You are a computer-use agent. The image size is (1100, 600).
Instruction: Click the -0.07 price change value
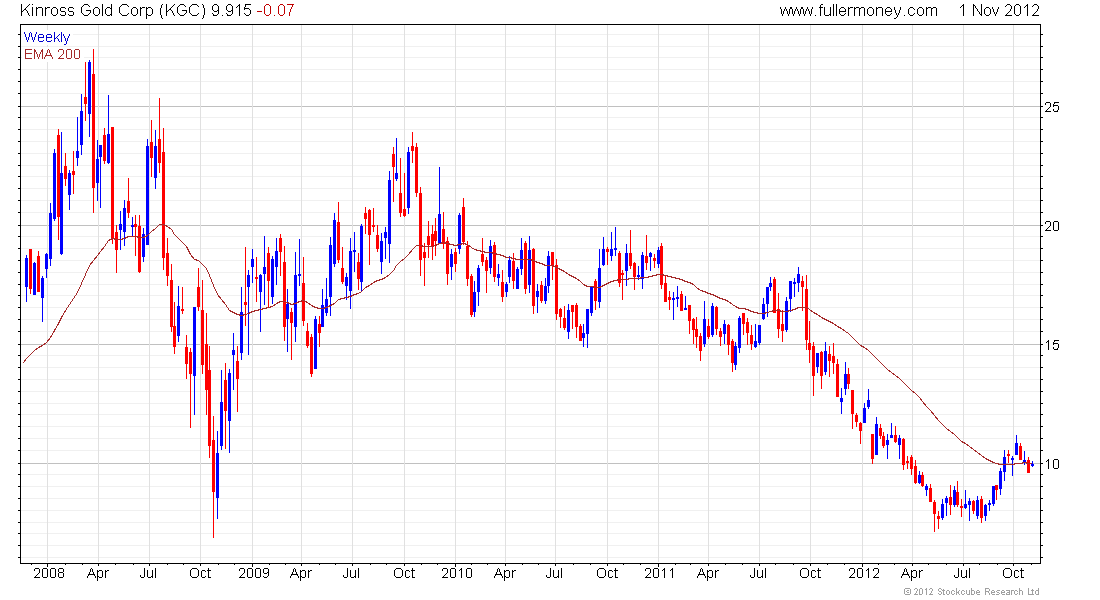coord(275,11)
